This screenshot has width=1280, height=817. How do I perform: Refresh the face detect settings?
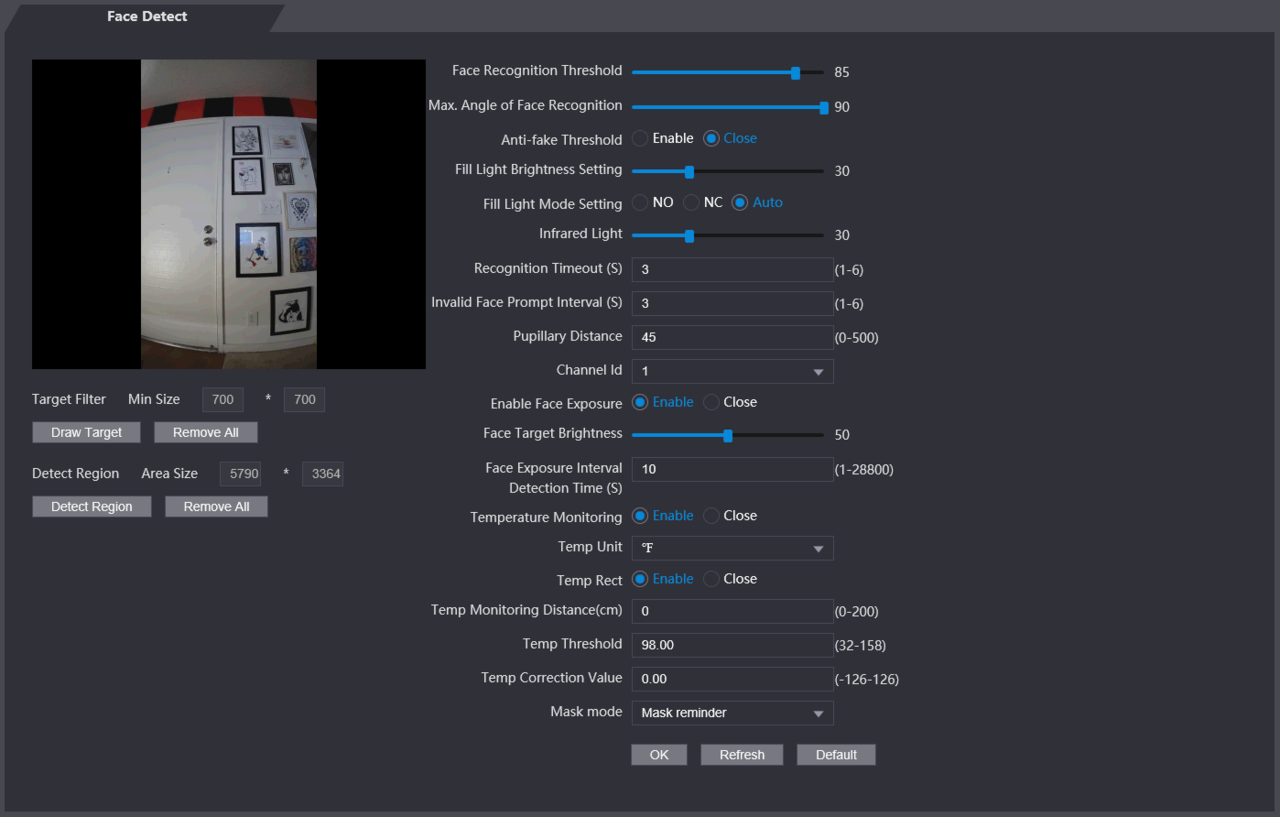pos(742,755)
